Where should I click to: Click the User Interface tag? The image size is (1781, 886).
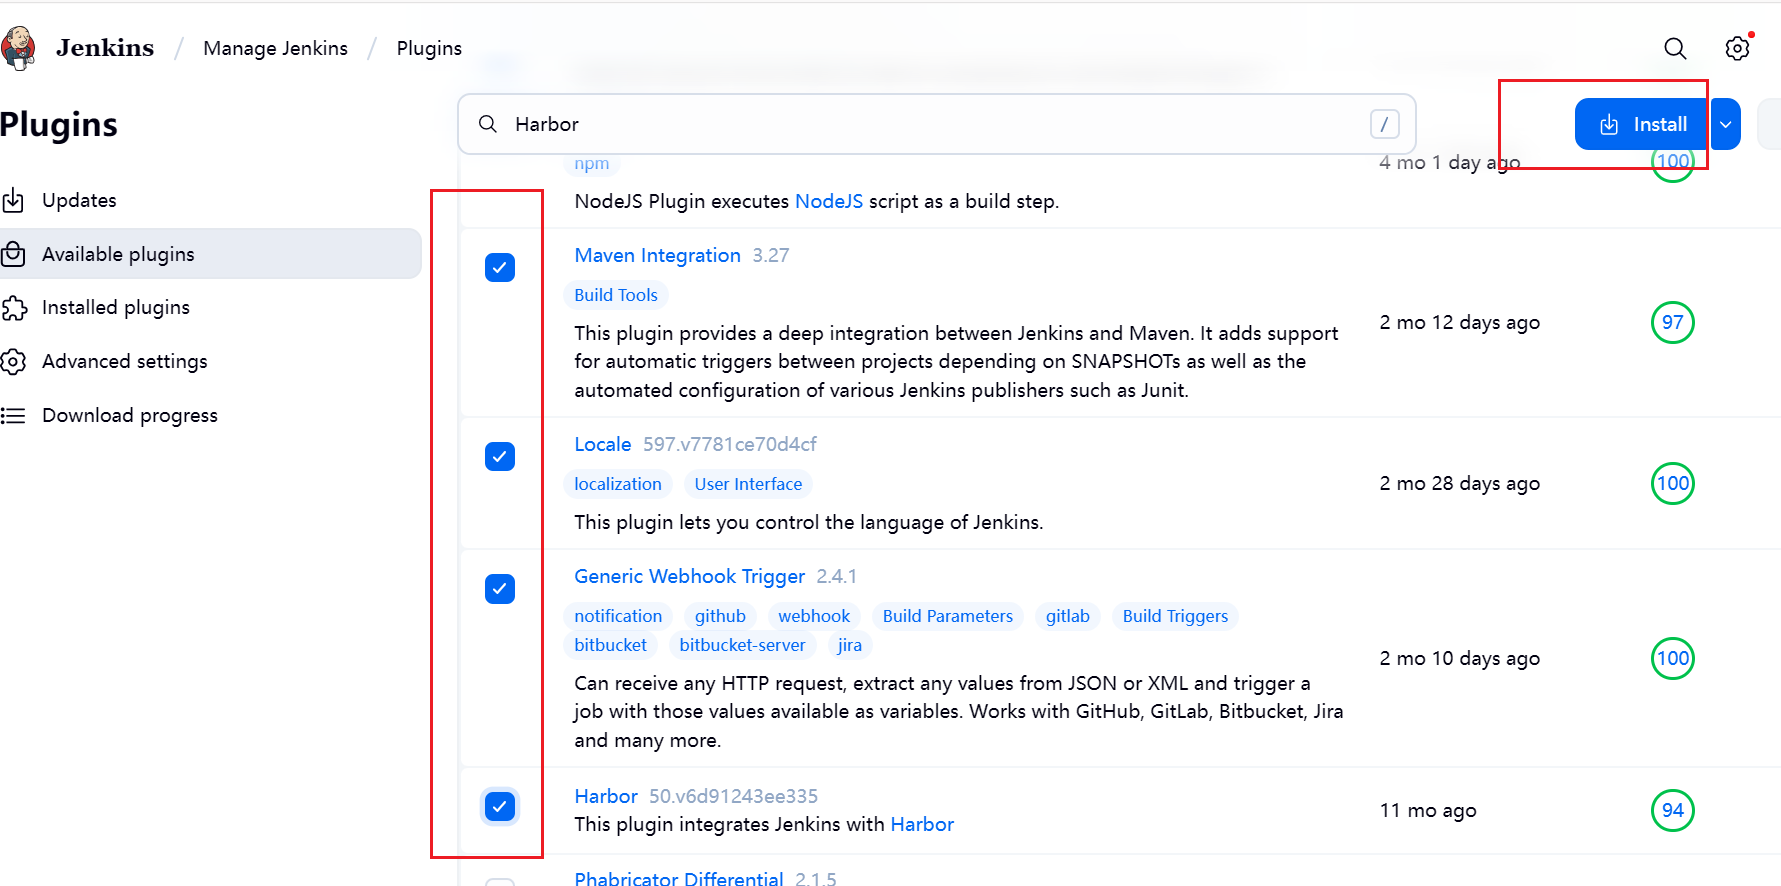click(x=748, y=484)
